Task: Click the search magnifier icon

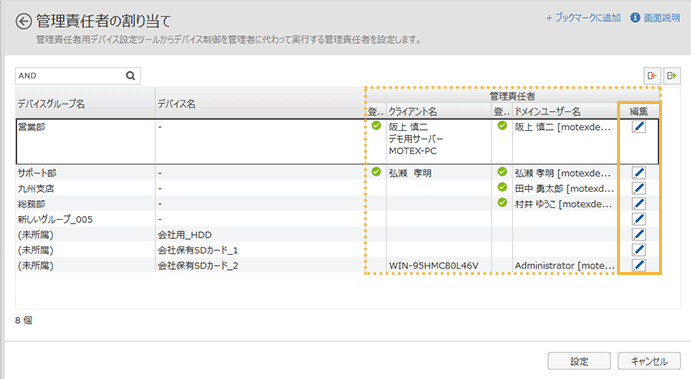Action: (130, 76)
